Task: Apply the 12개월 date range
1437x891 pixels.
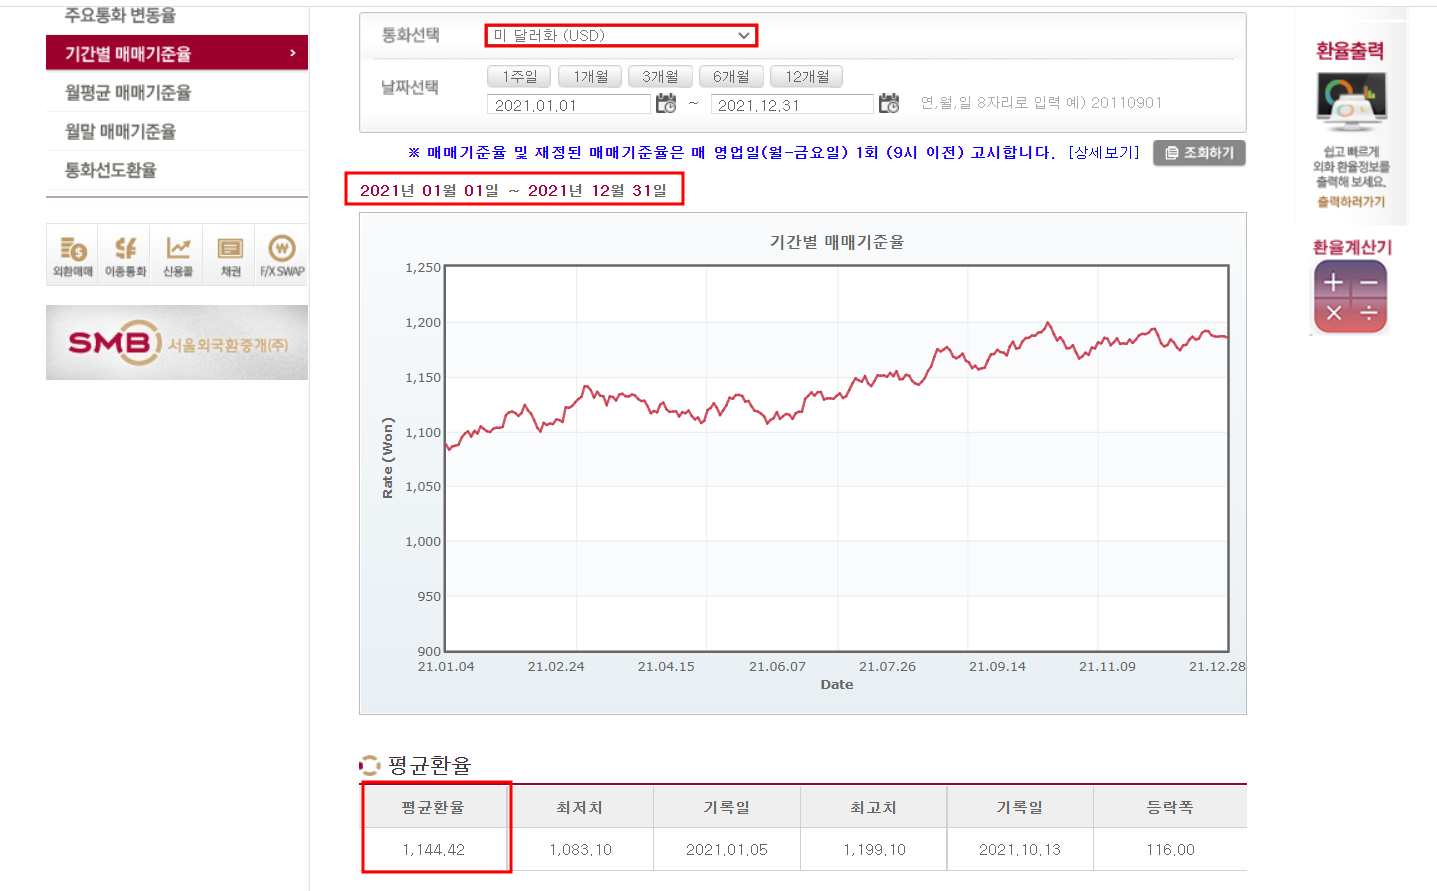Action: click(x=807, y=76)
